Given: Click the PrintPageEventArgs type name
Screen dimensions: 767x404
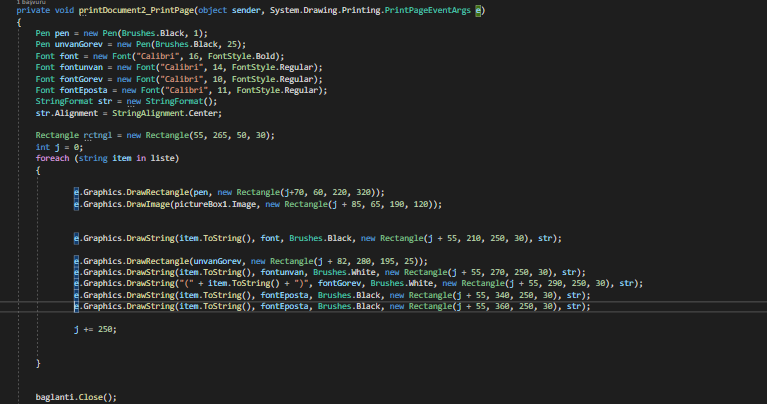Looking at the screenshot, I should (x=428, y=10).
